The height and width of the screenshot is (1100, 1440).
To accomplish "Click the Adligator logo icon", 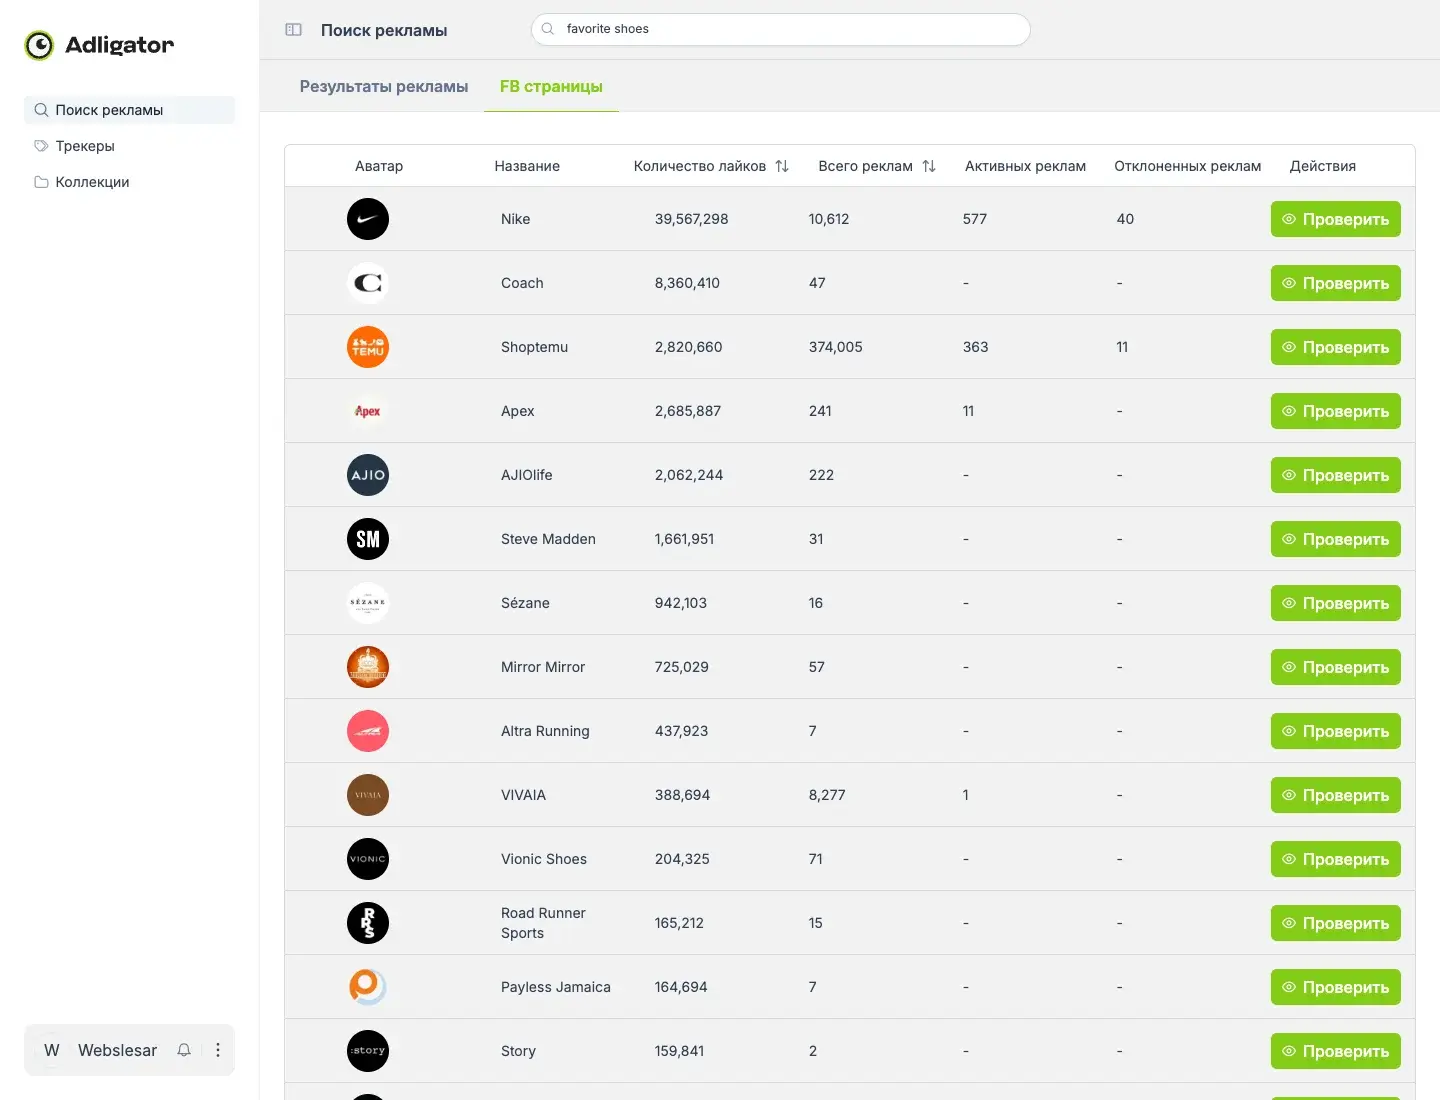I will click(39, 45).
